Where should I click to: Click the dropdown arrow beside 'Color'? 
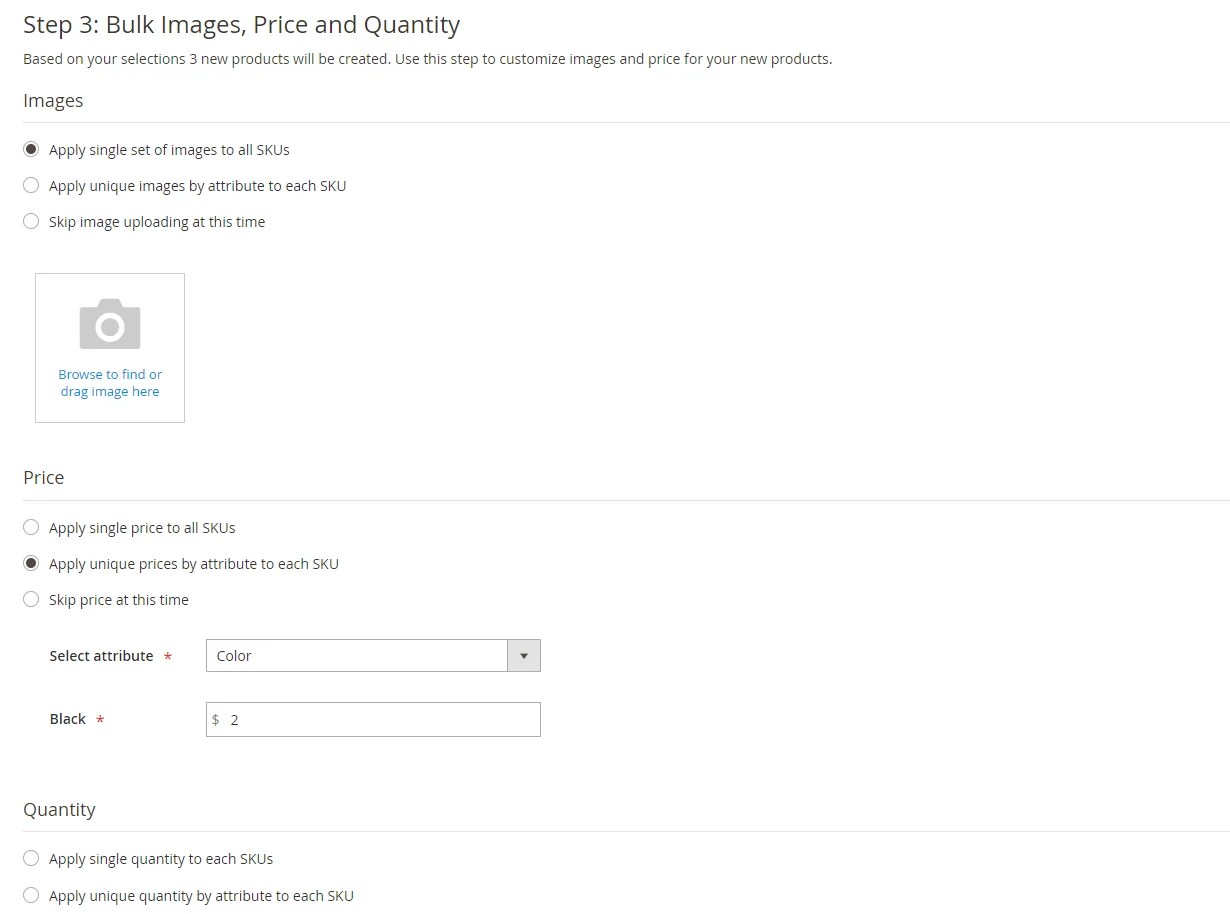(x=524, y=655)
